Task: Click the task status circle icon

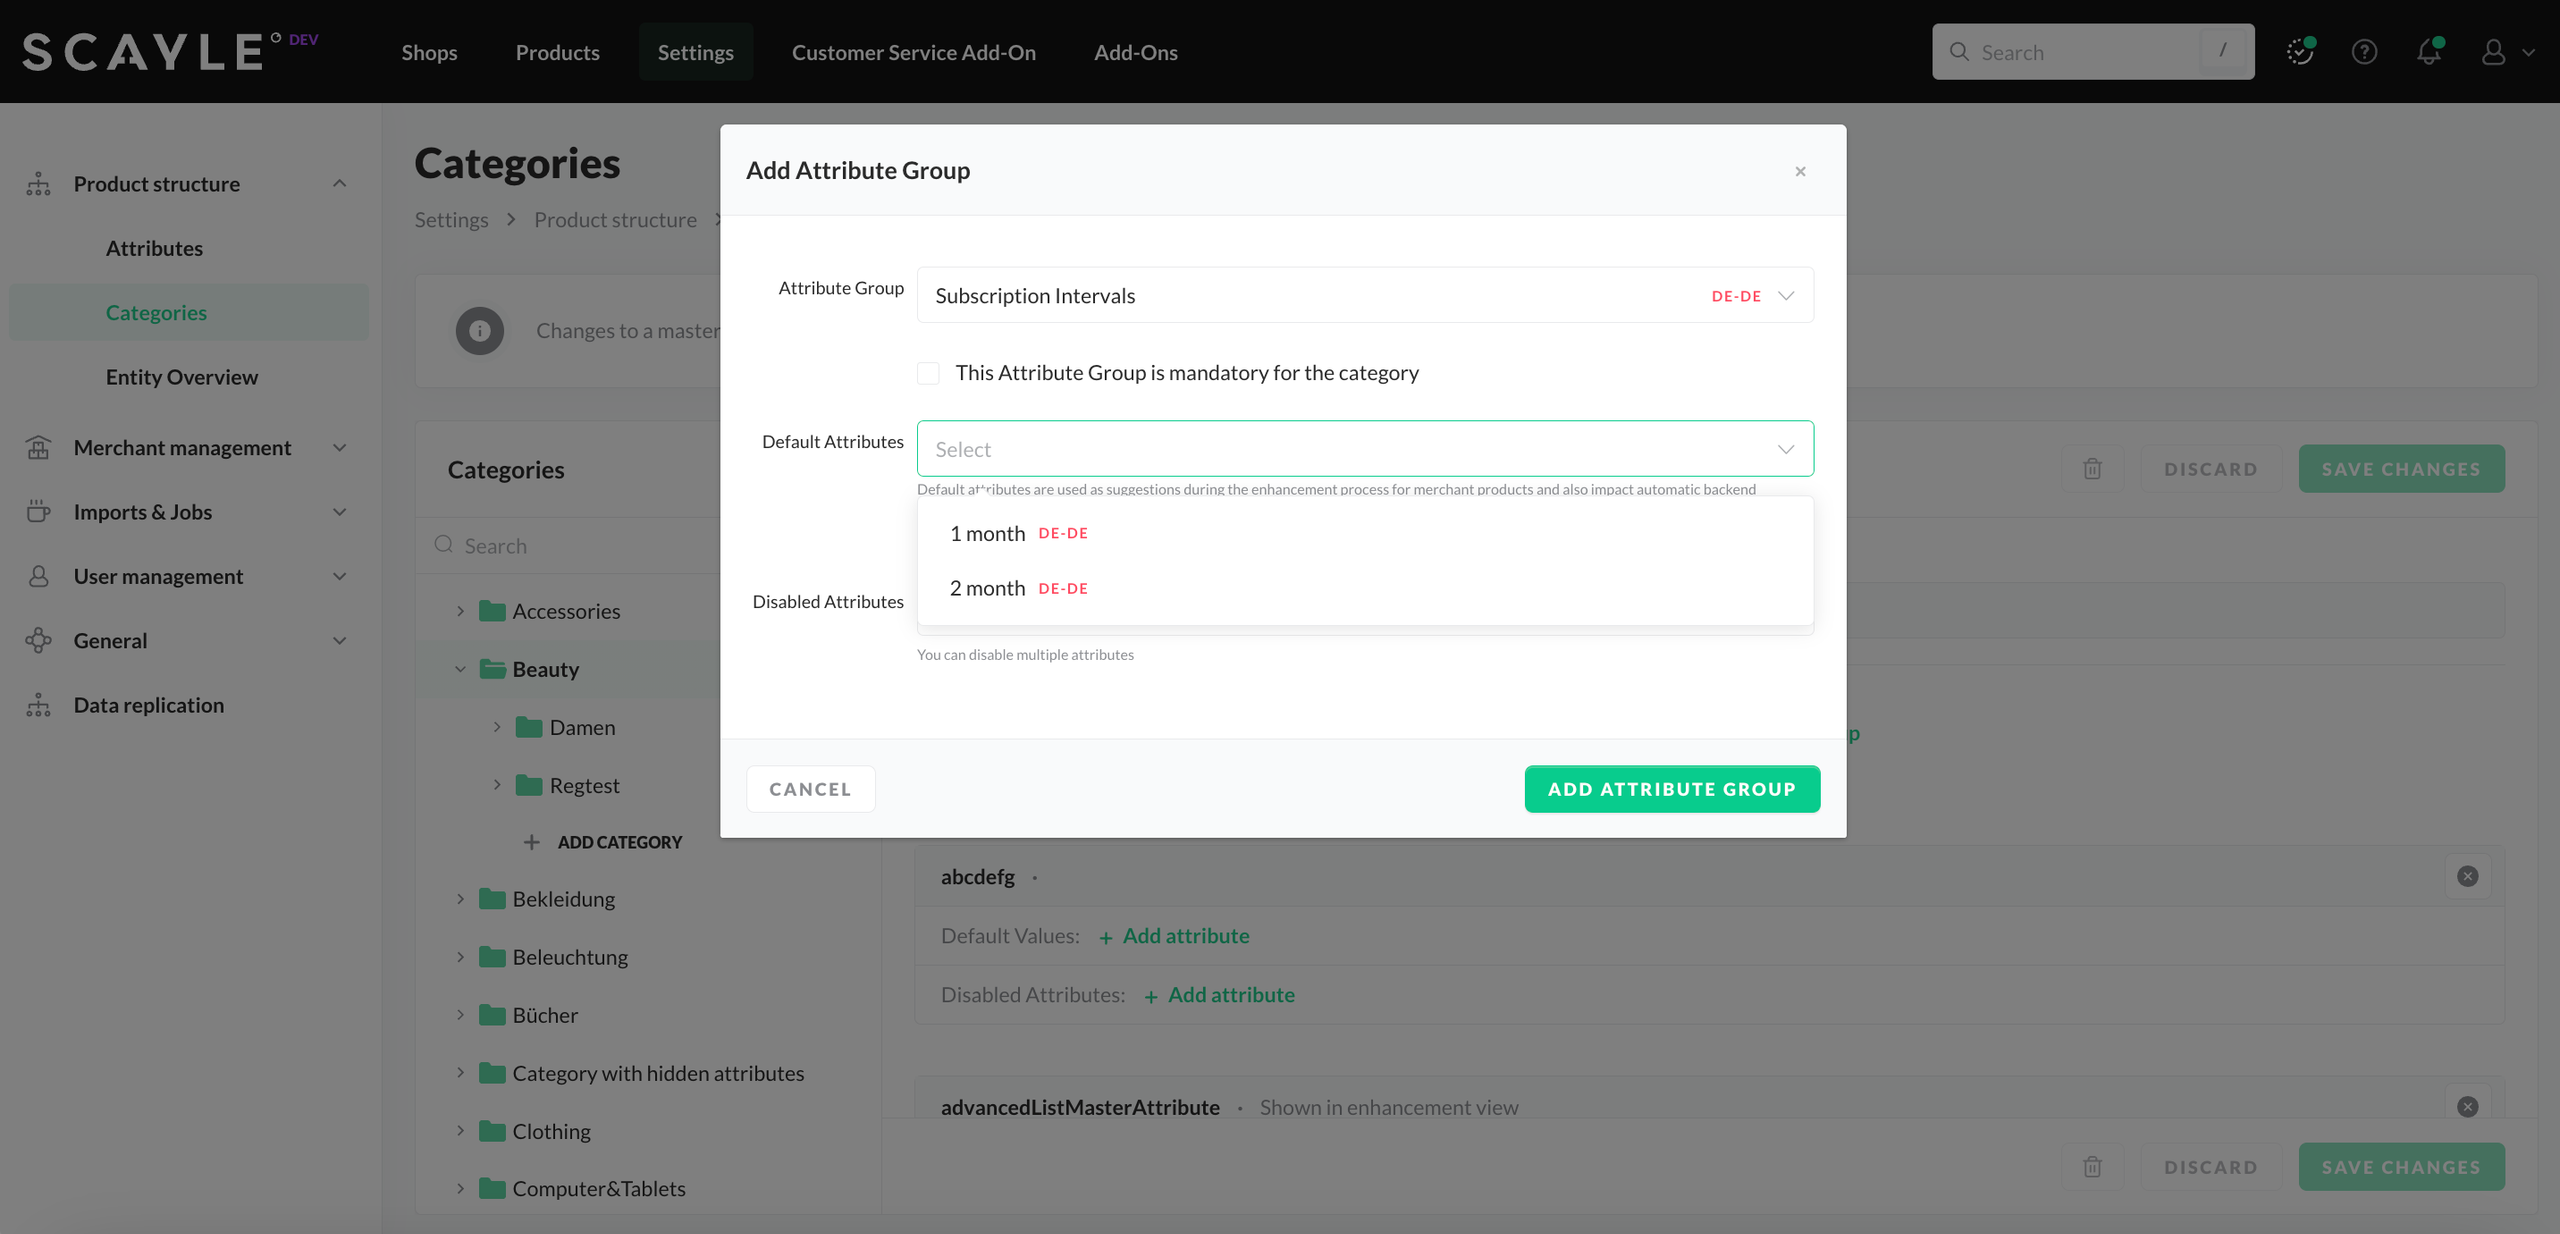Action: pyautogui.click(x=2299, y=52)
